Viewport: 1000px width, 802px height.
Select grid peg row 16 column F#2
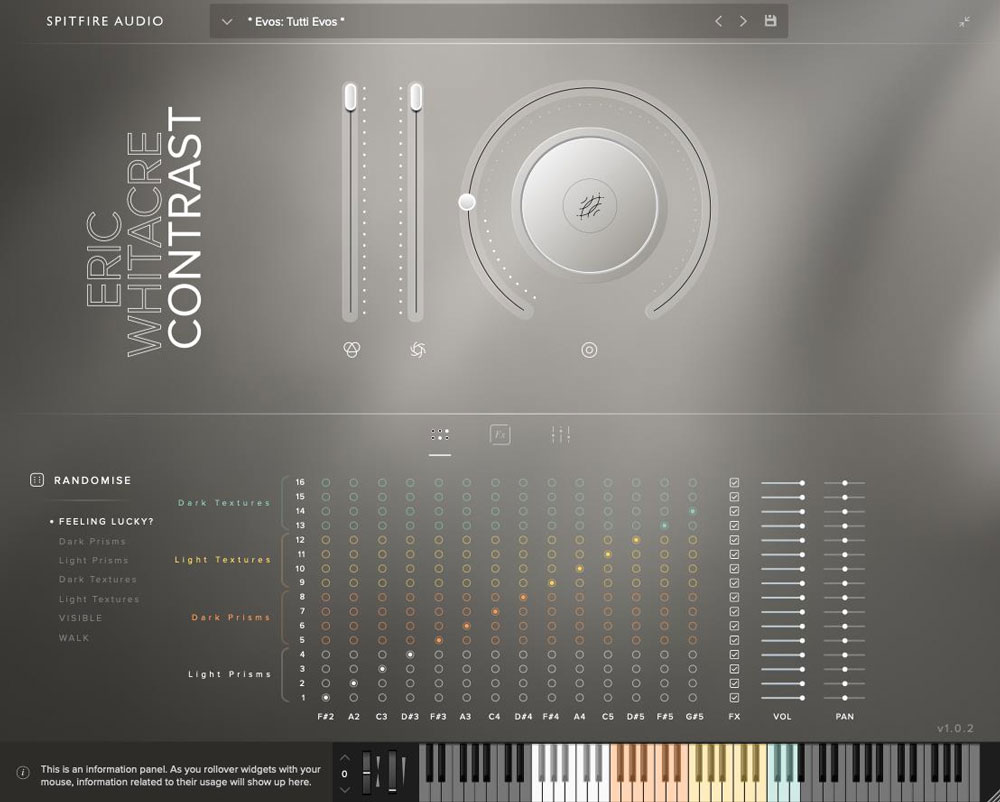[326, 483]
